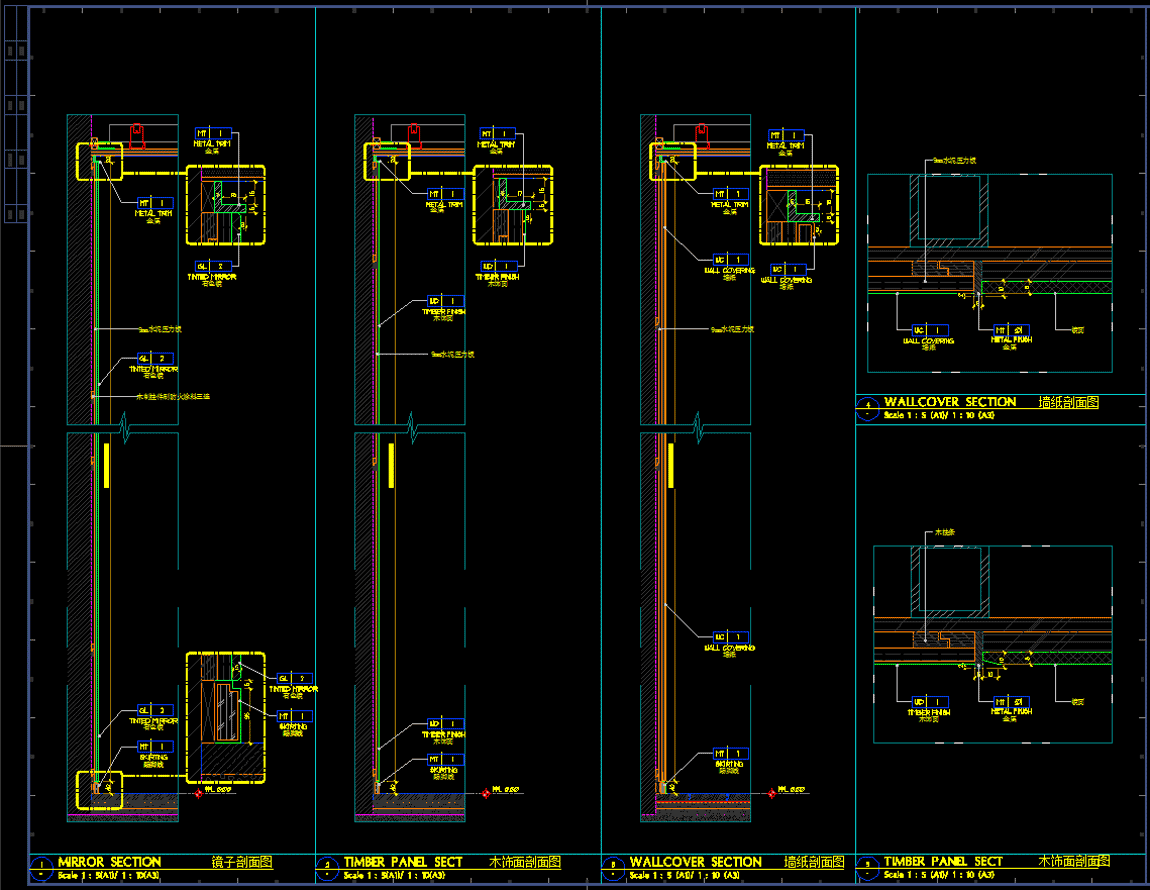Click the topmost MT 1 METAL TRIM tag in mirror section

click(213, 133)
